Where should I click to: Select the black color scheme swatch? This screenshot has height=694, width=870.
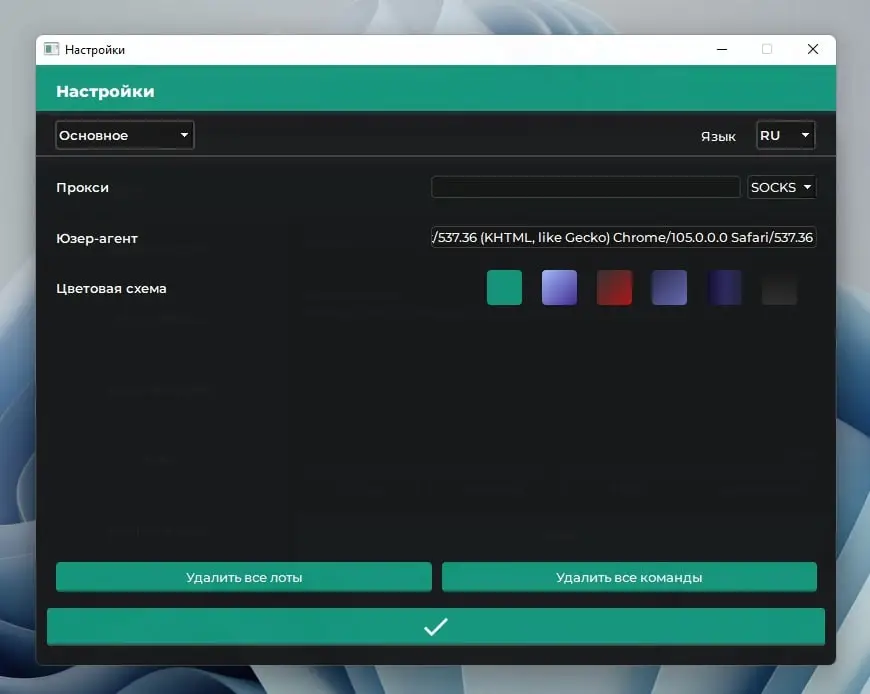pyautogui.click(x=779, y=287)
